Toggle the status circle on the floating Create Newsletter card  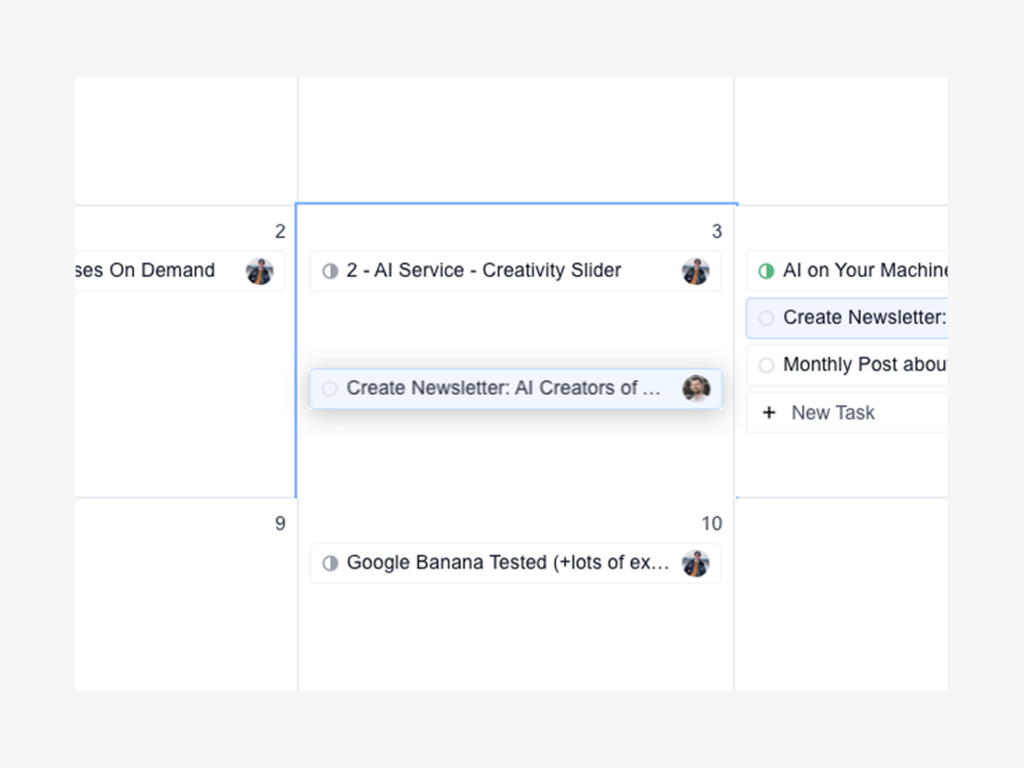coord(330,388)
